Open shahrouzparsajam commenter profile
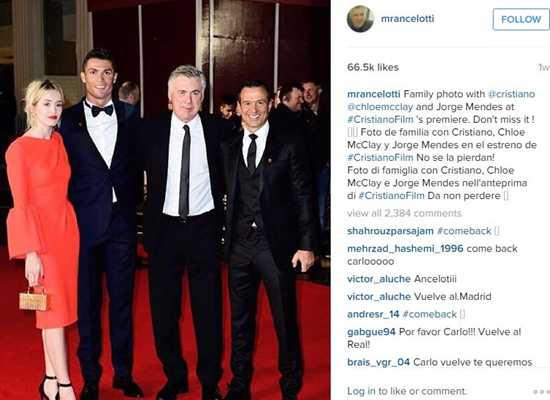The height and width of the screenshot is (400, 550). coord(390,231)
